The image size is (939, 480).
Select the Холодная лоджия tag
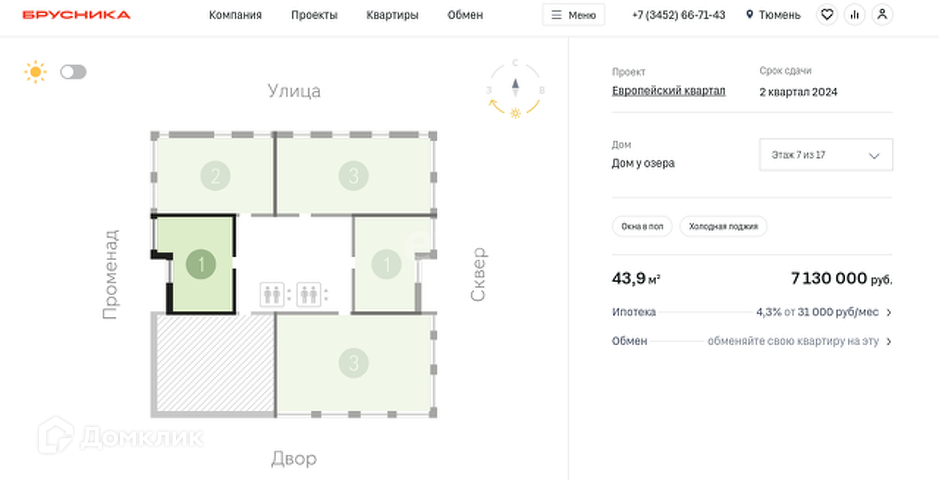723,226
